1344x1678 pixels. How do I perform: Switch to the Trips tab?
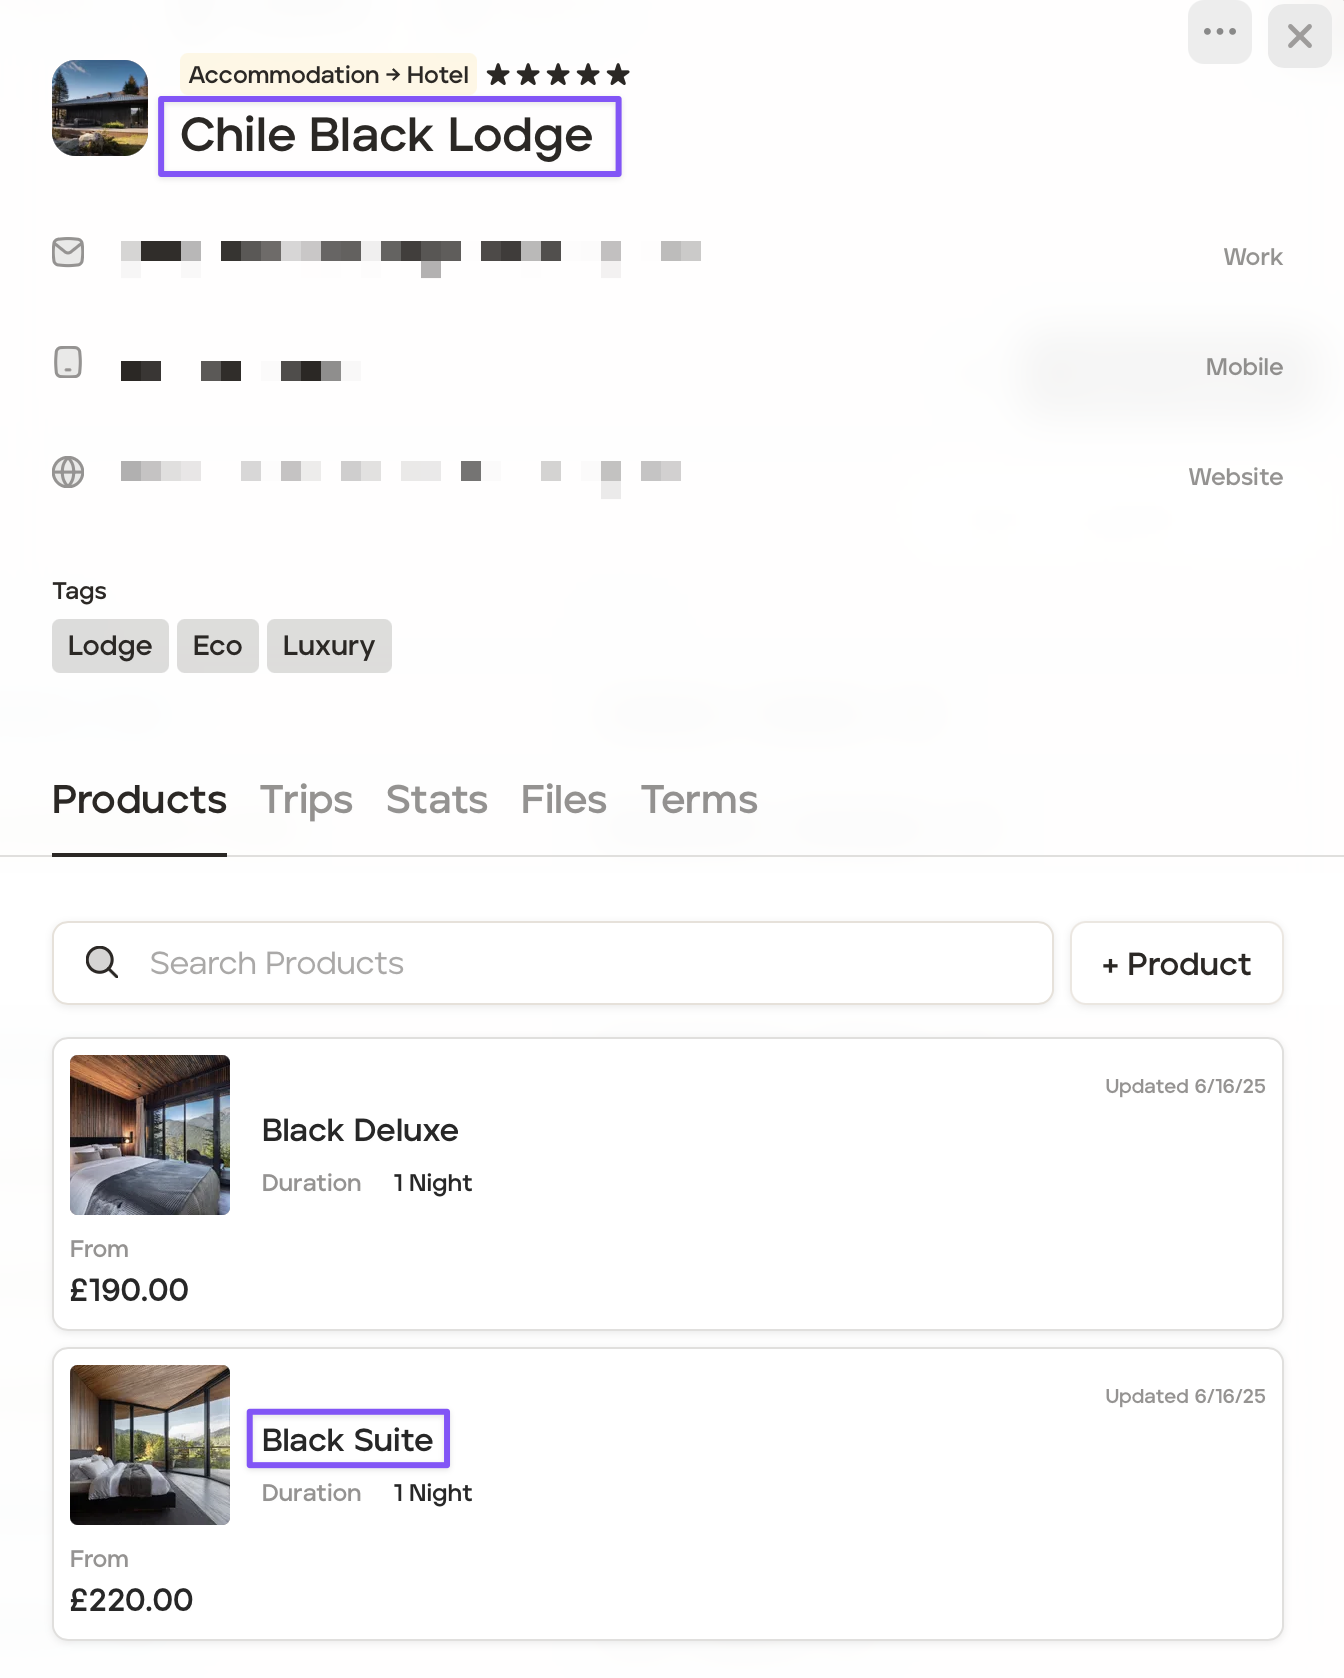coord(306,800)
